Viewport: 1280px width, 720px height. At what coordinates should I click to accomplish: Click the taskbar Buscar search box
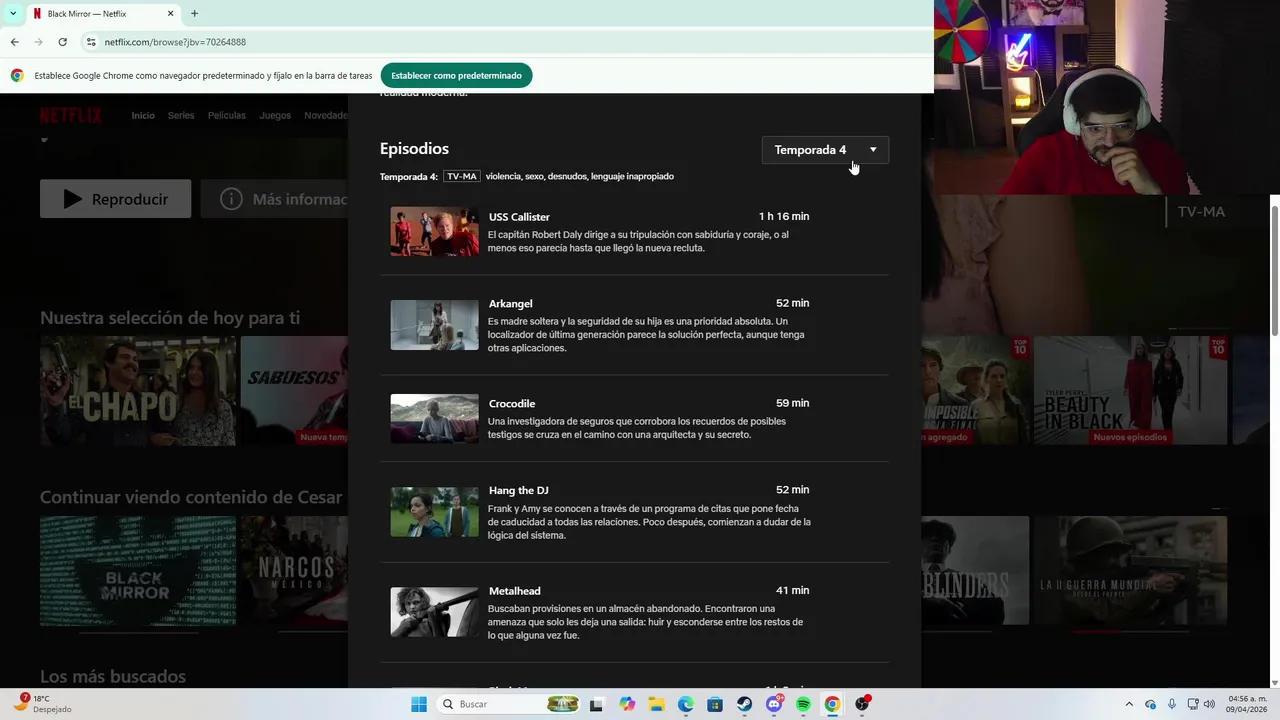click(x=510, y=704)
